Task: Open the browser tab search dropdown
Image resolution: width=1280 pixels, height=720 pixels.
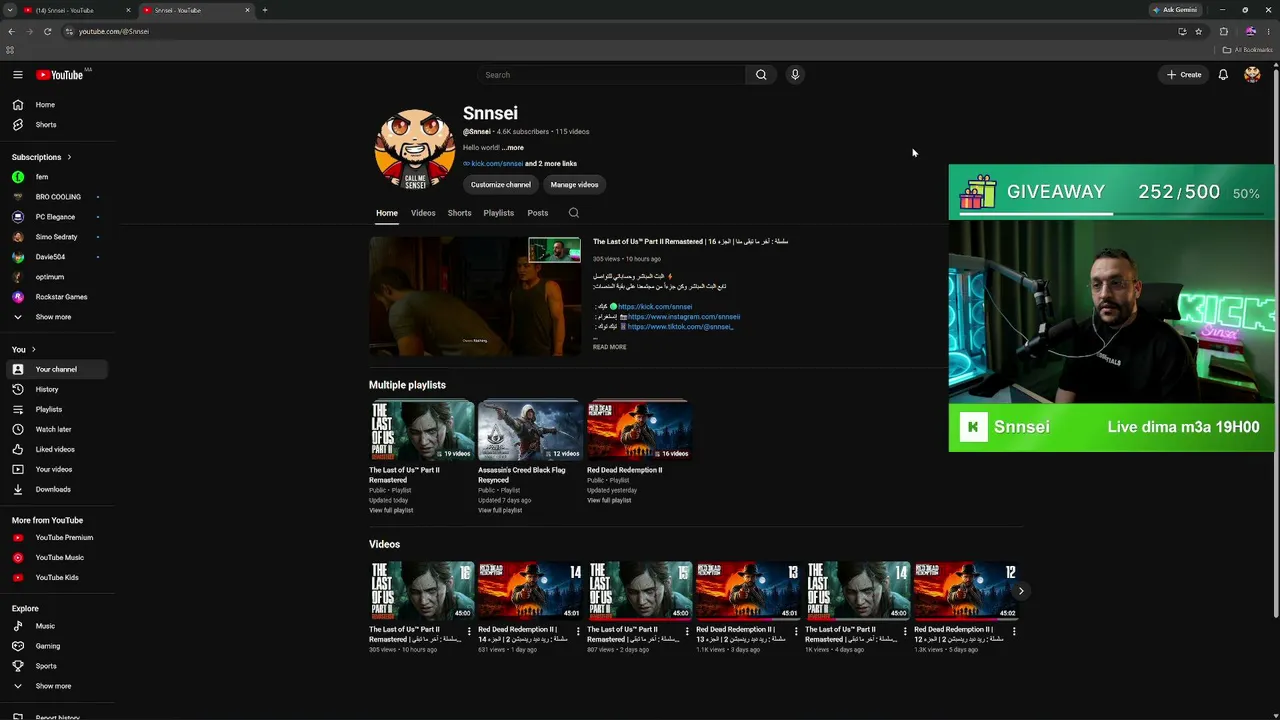Action: (x=9, y=10)
